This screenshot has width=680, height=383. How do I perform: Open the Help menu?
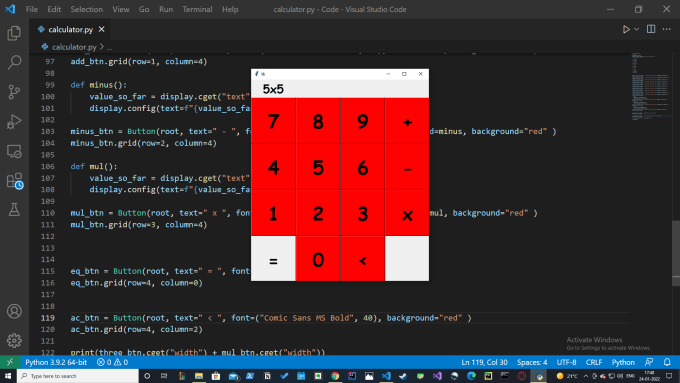point(230,9)
